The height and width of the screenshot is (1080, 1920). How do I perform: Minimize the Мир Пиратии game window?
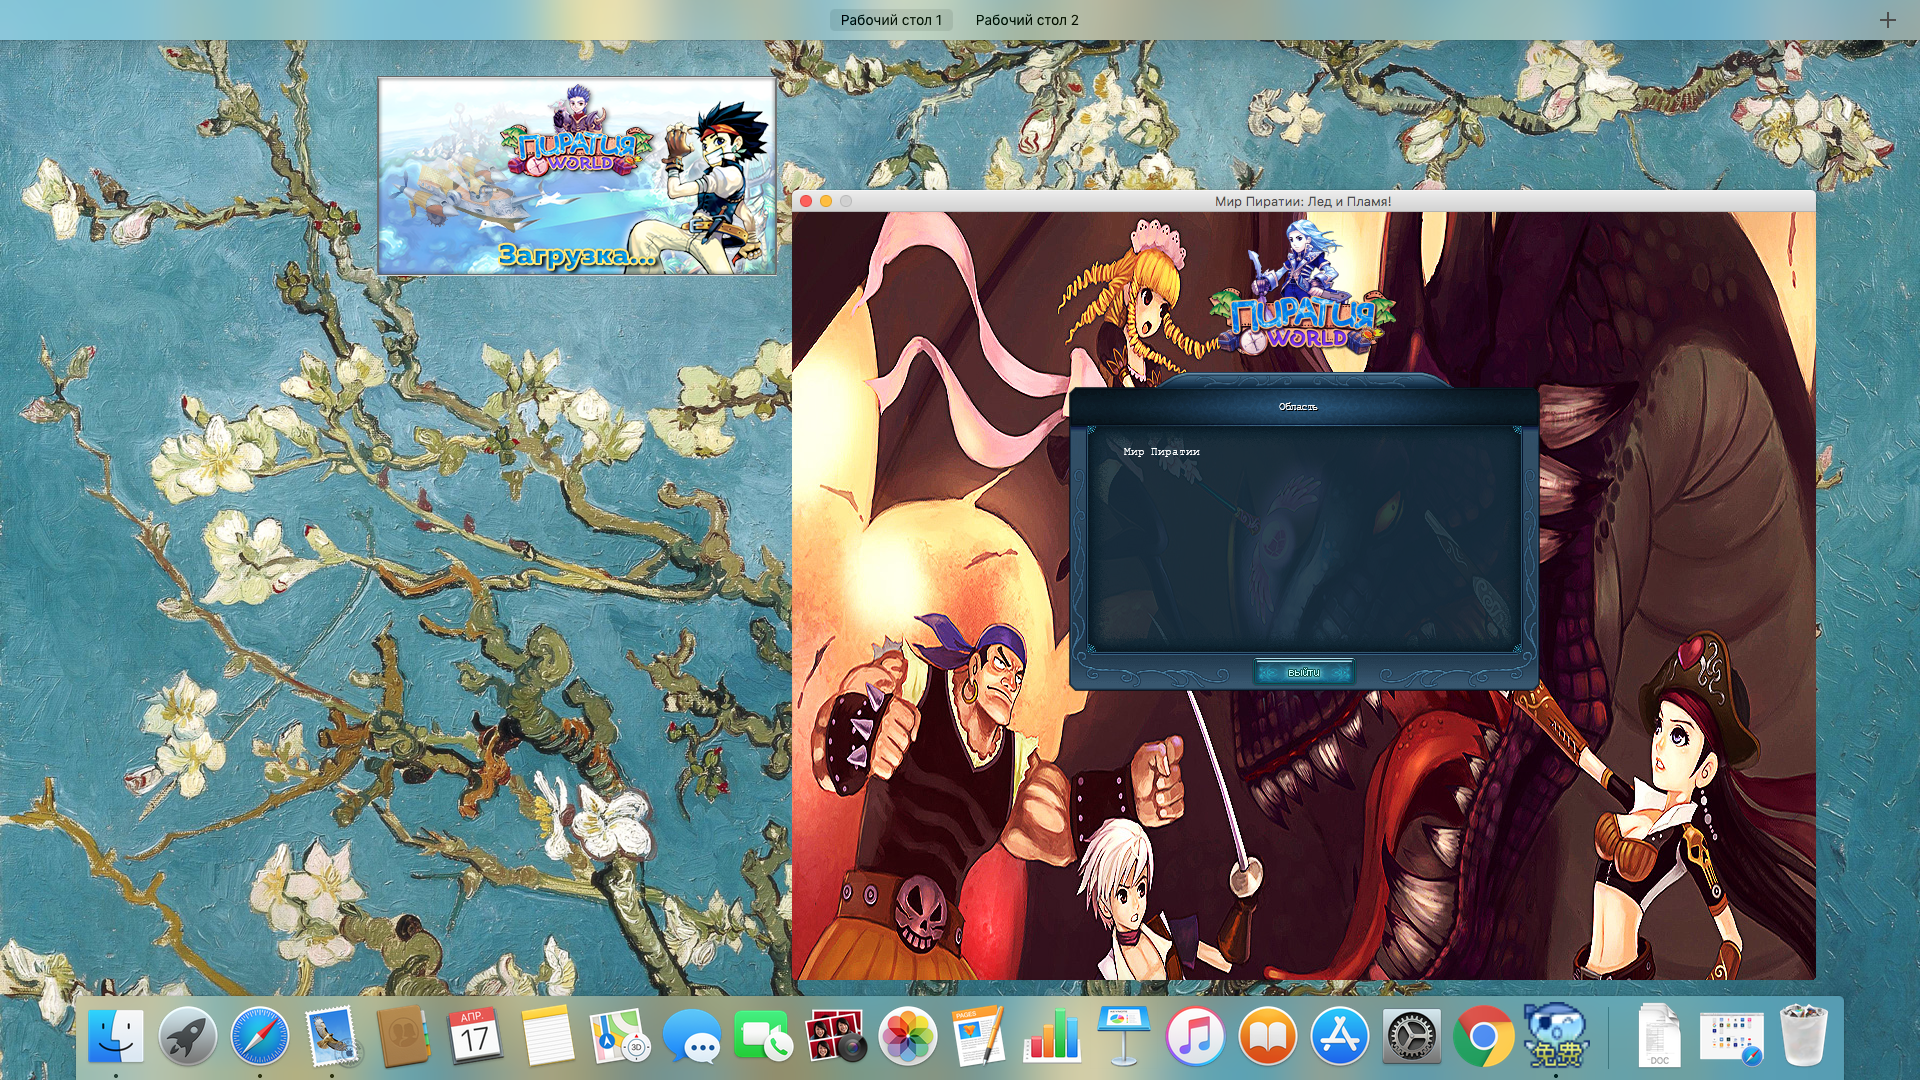pyautogui.click(x=826, y=201)
